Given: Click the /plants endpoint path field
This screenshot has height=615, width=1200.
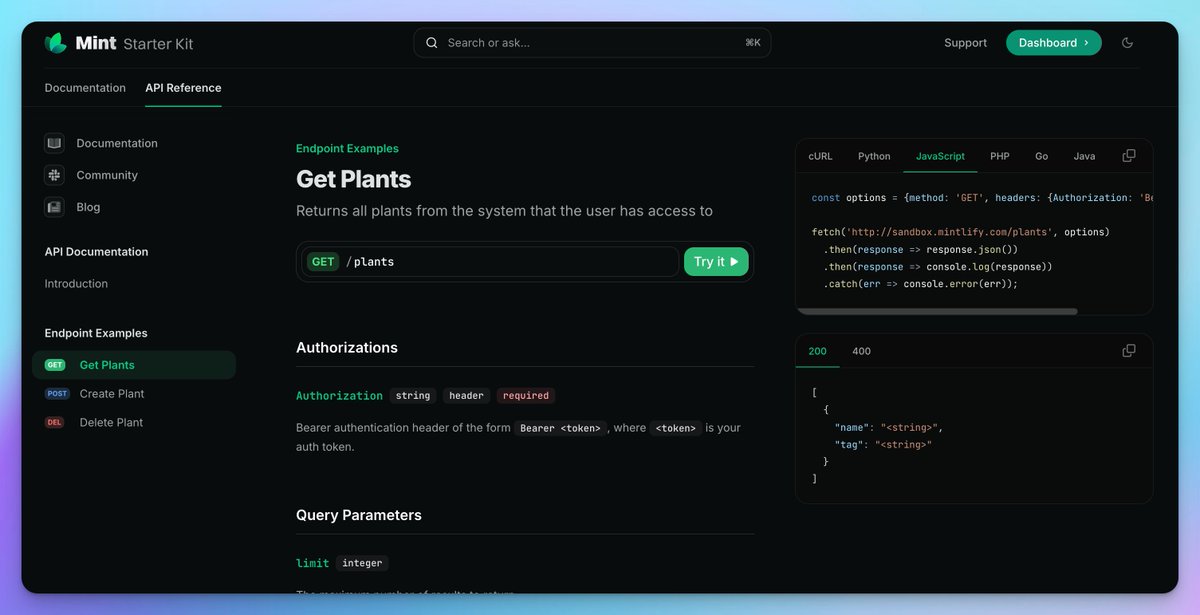Looking at the screenshot, I should pos(490,262).
